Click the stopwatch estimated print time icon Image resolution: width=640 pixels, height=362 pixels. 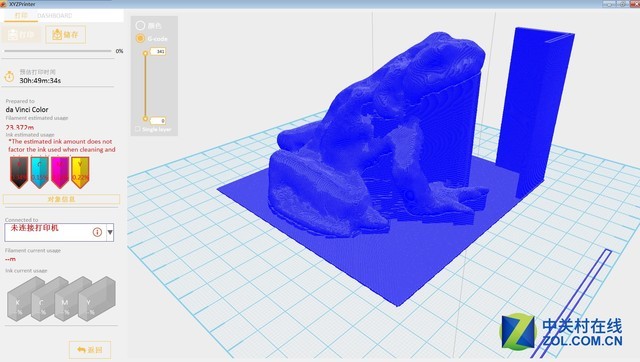pyautogui.click(x=9, y=76)
